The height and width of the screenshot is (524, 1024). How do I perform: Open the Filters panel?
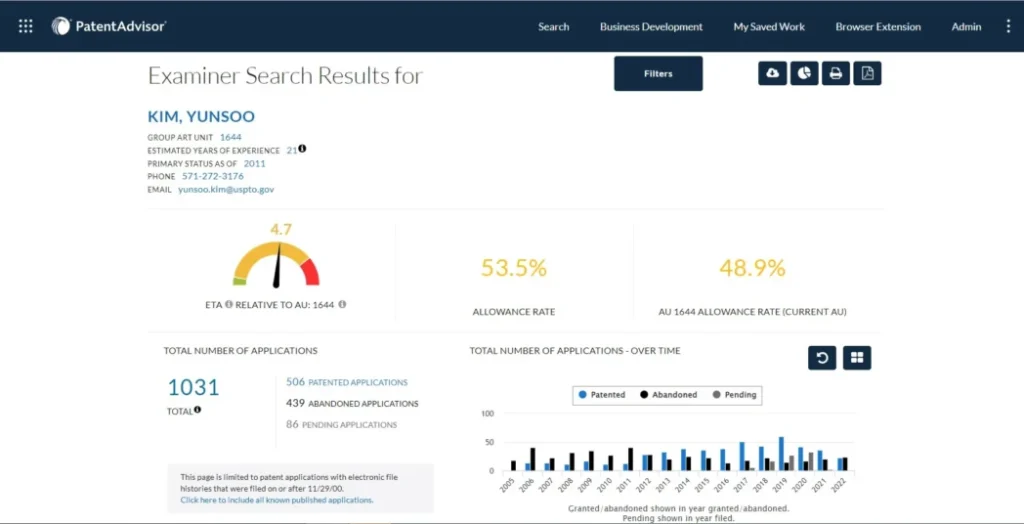tap(658, 74)
